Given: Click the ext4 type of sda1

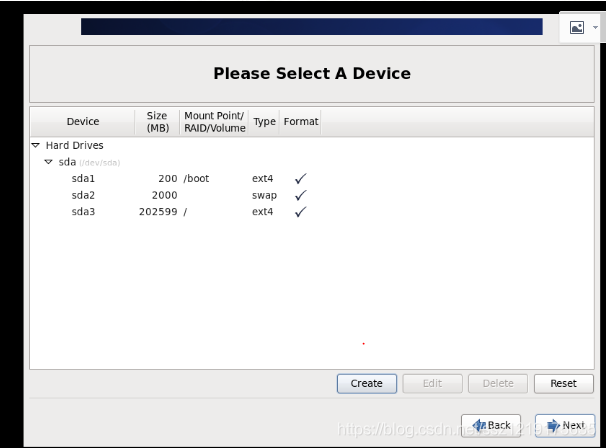Looking at the screenshot, I should pyautogui.click(x=262, y=179).
